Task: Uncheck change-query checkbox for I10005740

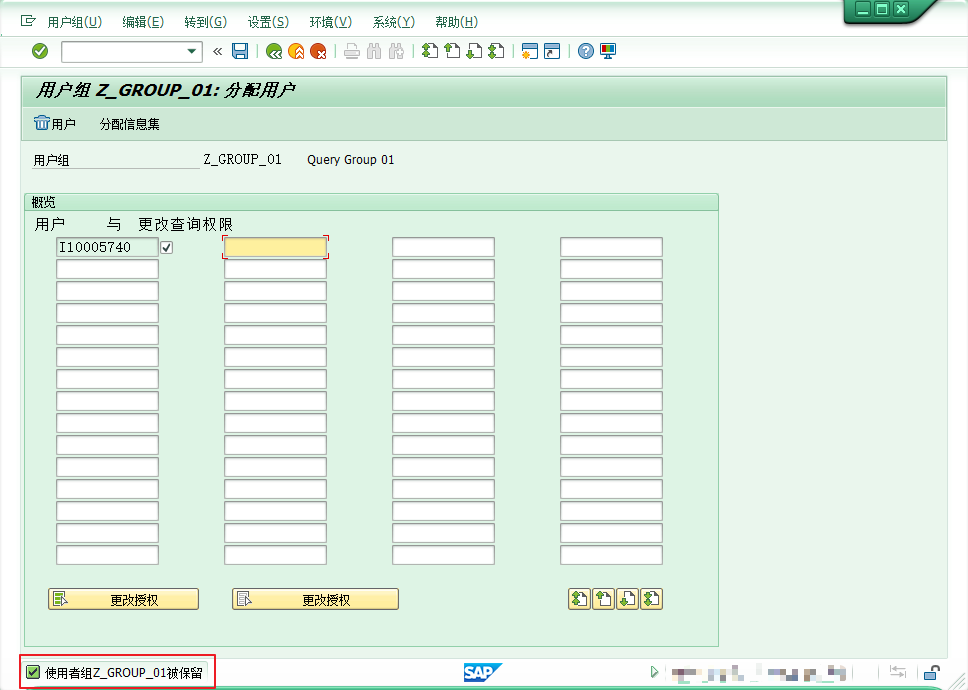Action: 167,247
